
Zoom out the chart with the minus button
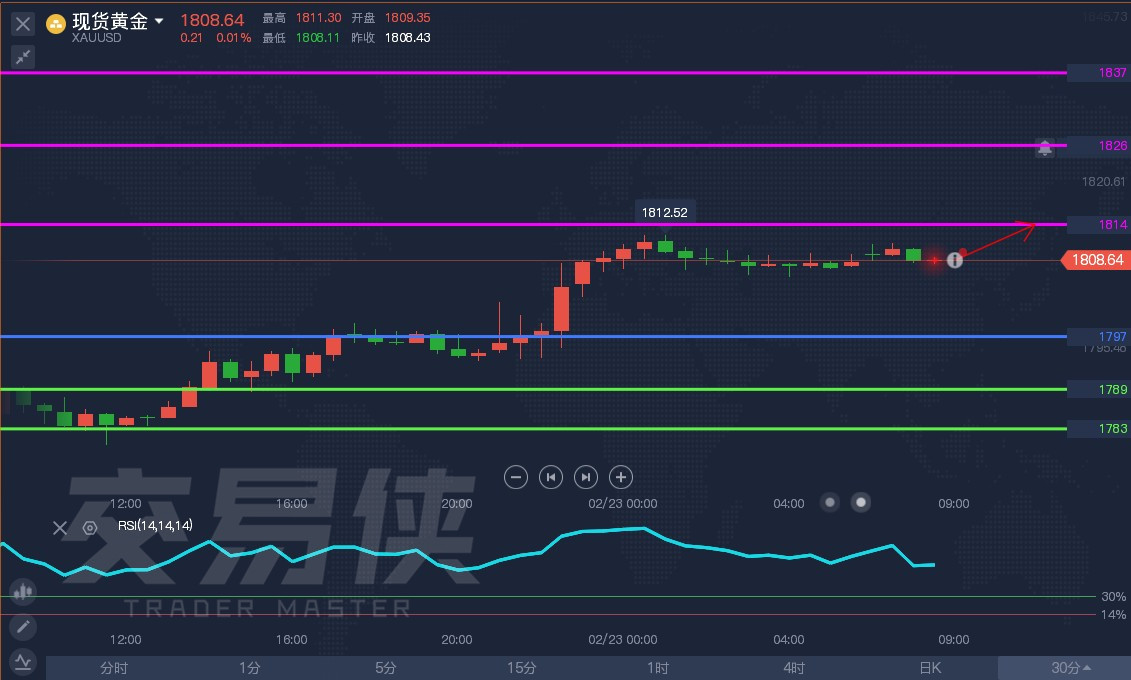click(x=516, y=477)
